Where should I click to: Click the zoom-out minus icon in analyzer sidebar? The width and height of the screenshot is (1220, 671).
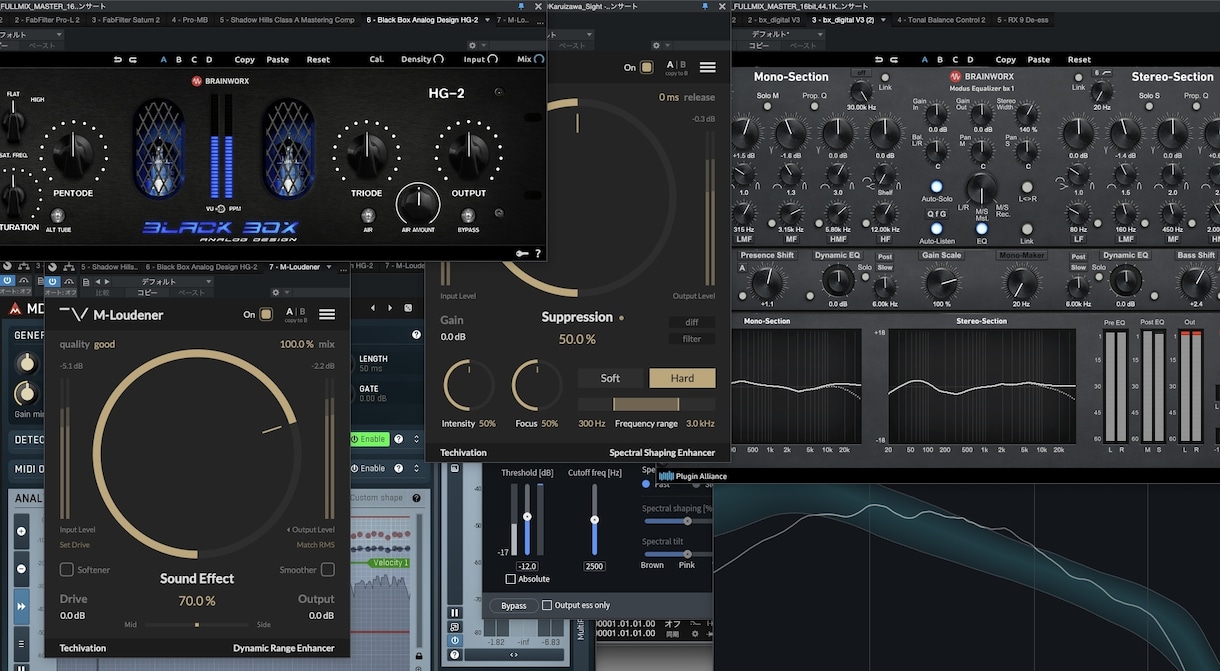coord(22,569)
